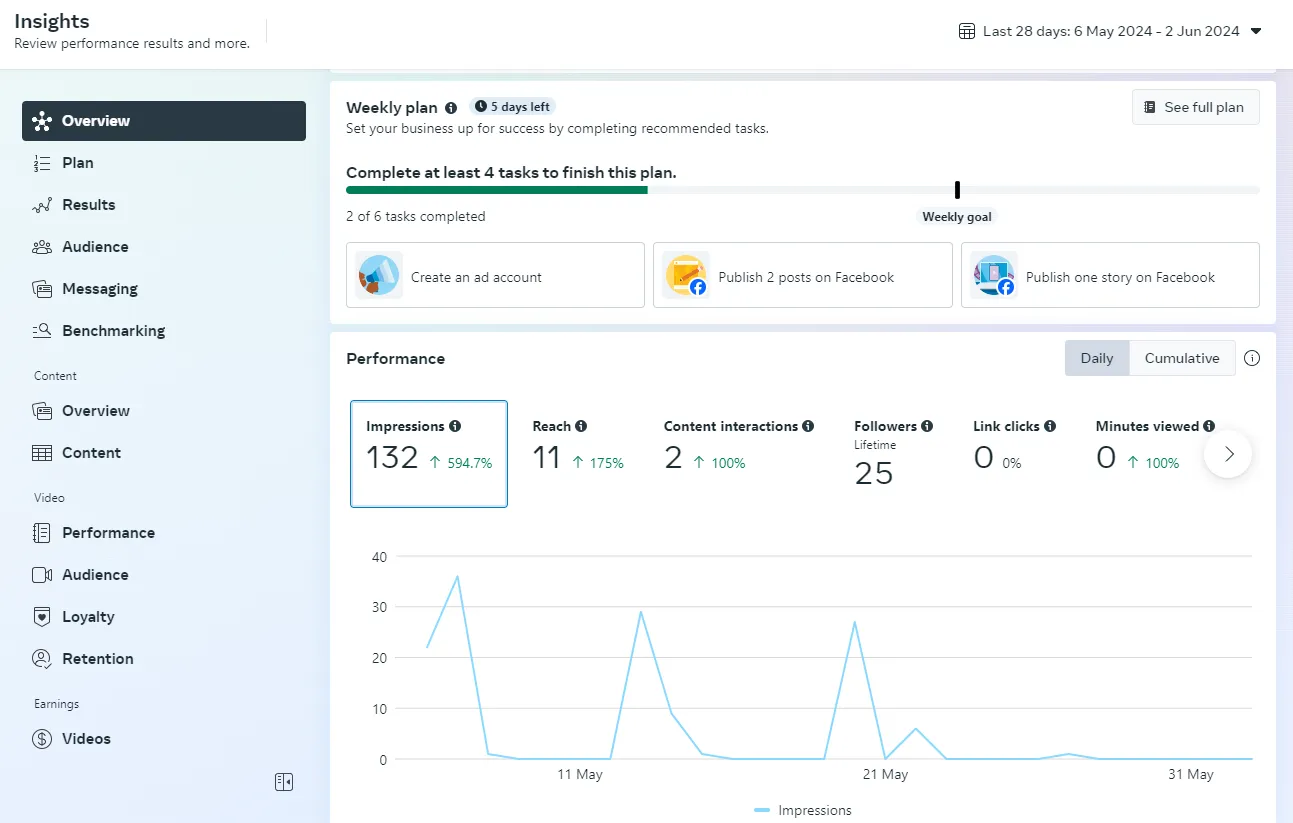1293x823 pixels.
Task: Click the info icon beside Impressions
Action: pos(455,426)
